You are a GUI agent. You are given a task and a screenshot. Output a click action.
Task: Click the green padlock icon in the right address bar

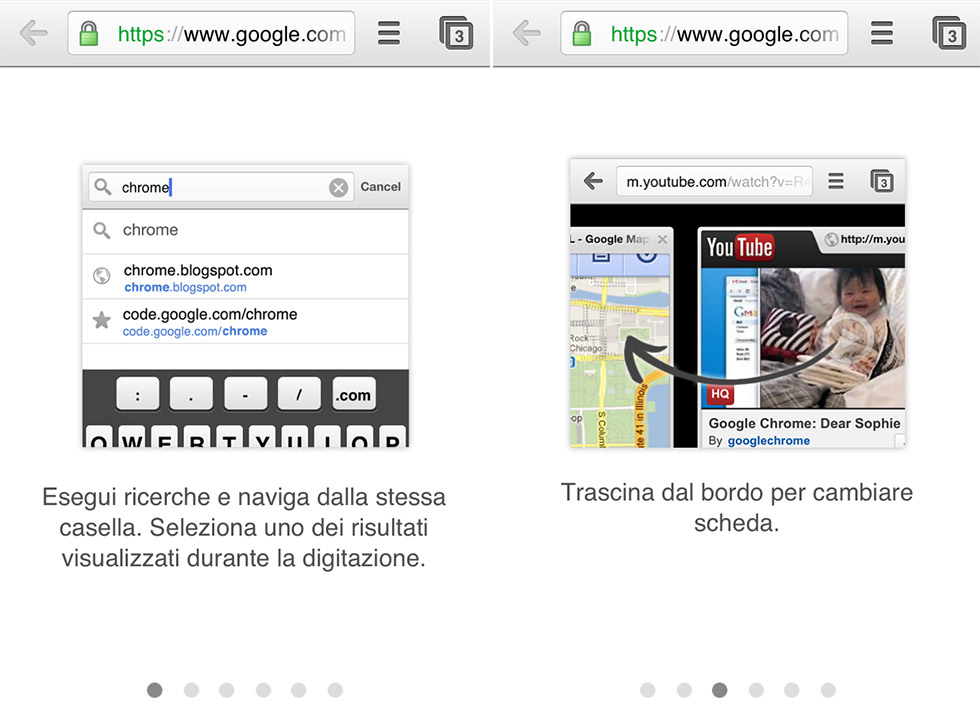582,33
